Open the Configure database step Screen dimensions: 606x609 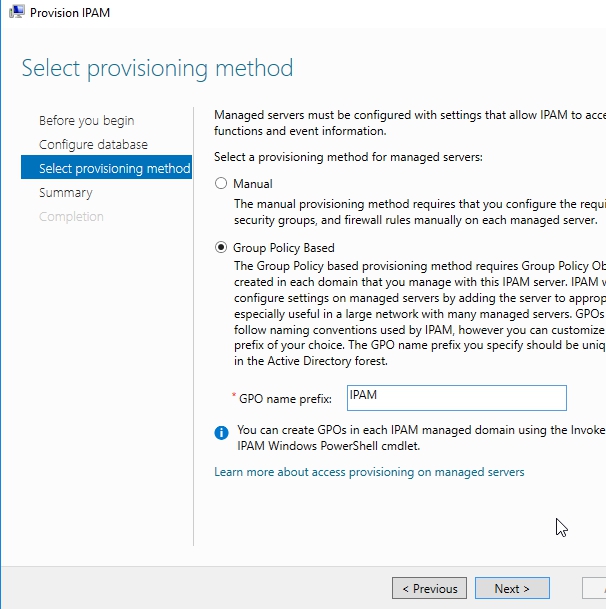pyautogui.click(x=93, y=145)
